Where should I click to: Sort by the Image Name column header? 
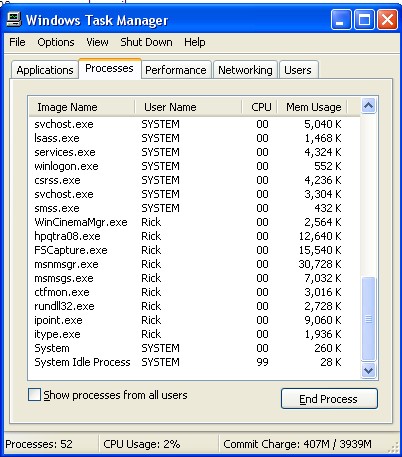tap(82, 107)
